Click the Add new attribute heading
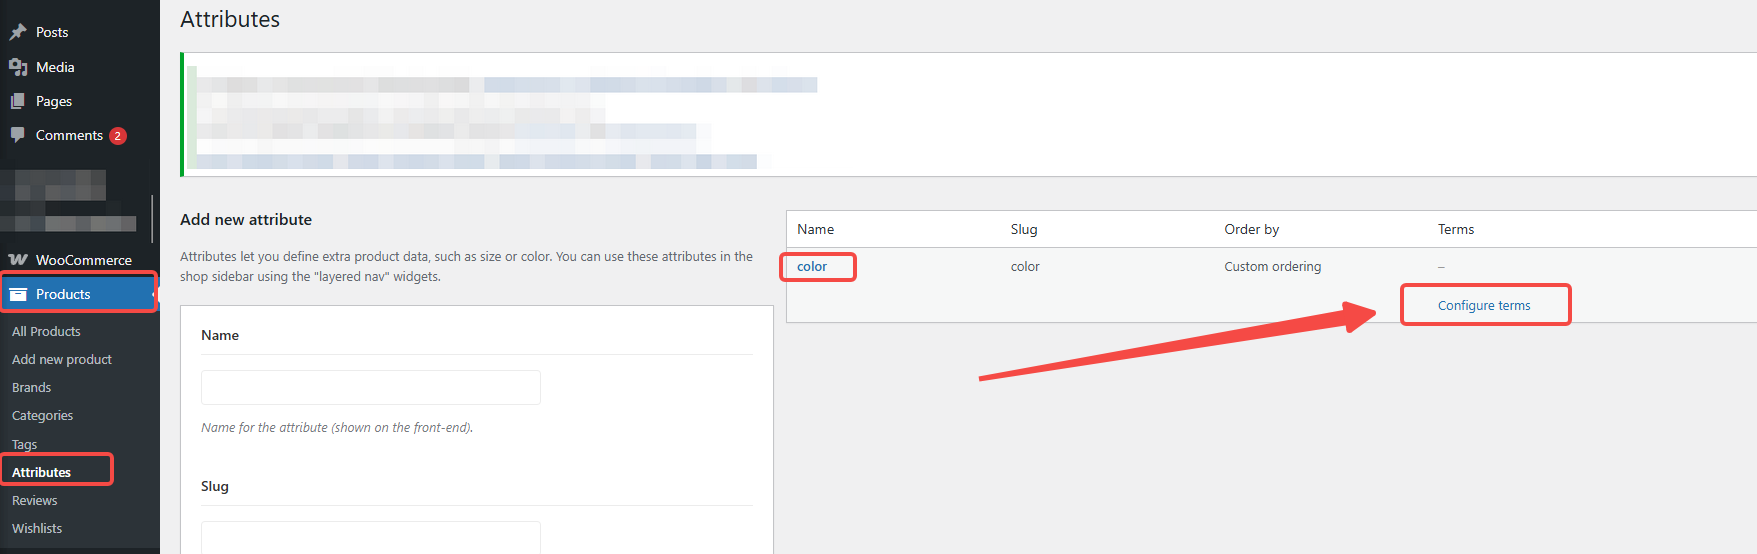Screen dimensions: 1757x554 tap(246, 220)
